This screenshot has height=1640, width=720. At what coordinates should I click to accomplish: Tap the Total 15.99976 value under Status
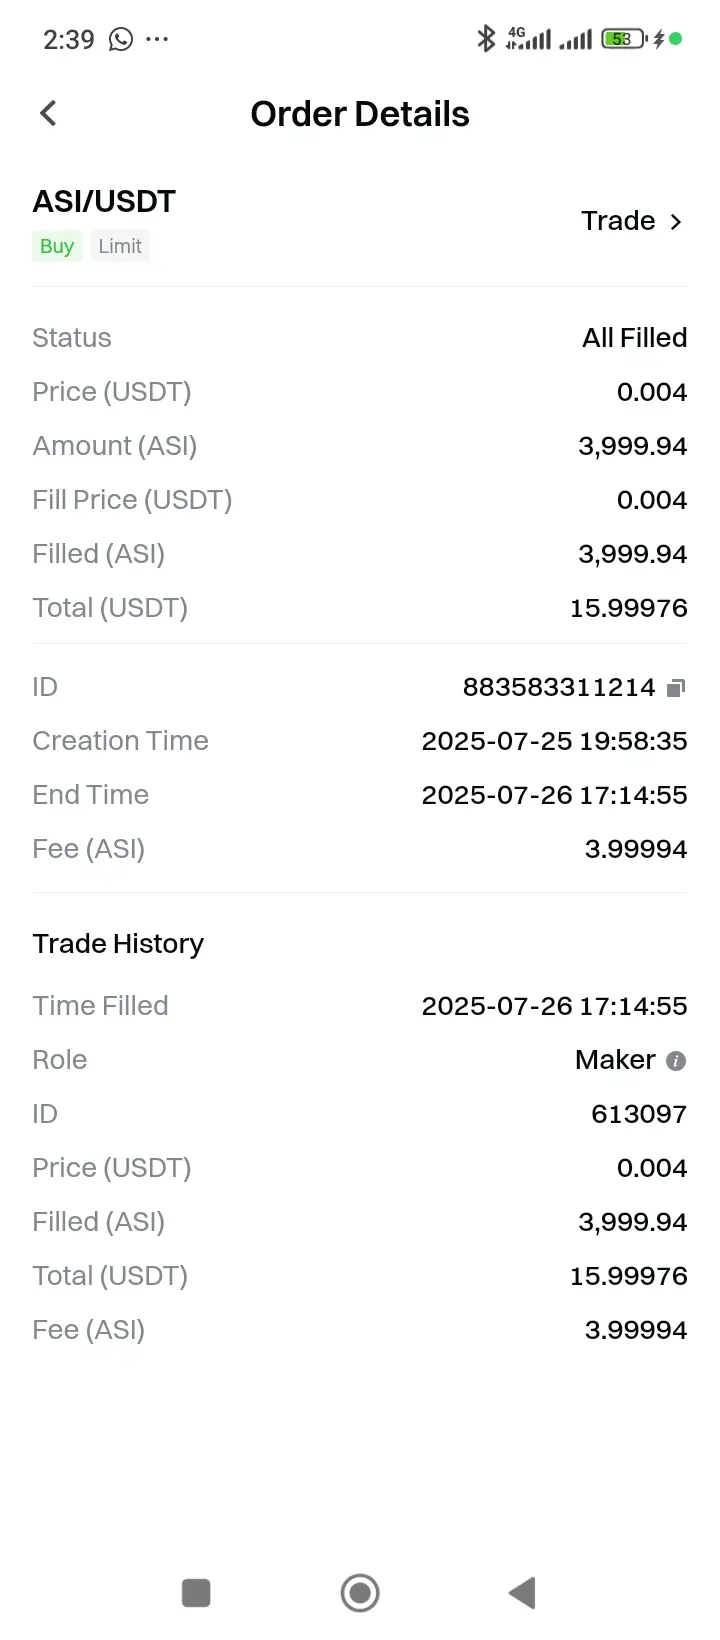[x=629, y=608]
